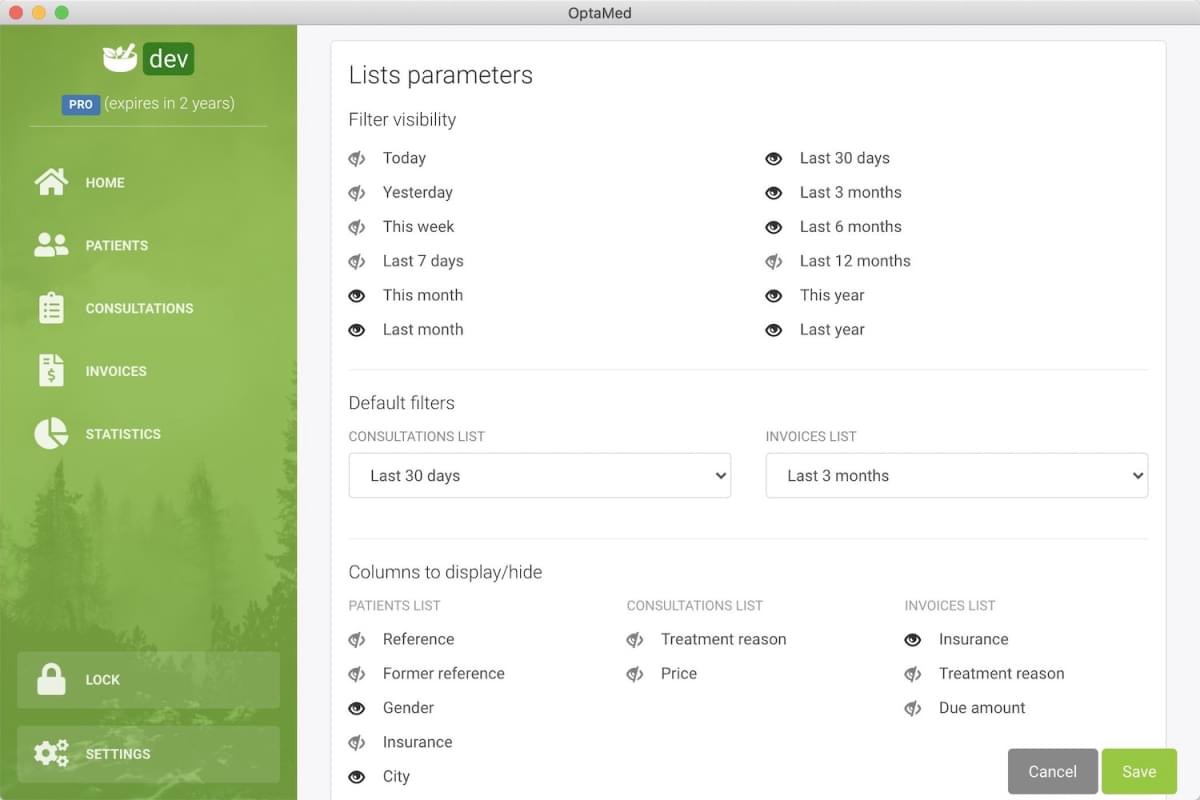Image resolution: width=1200 pixels, height=800 pixels.
Task: Save the lists parameters
Action: tap(1139, 771)
